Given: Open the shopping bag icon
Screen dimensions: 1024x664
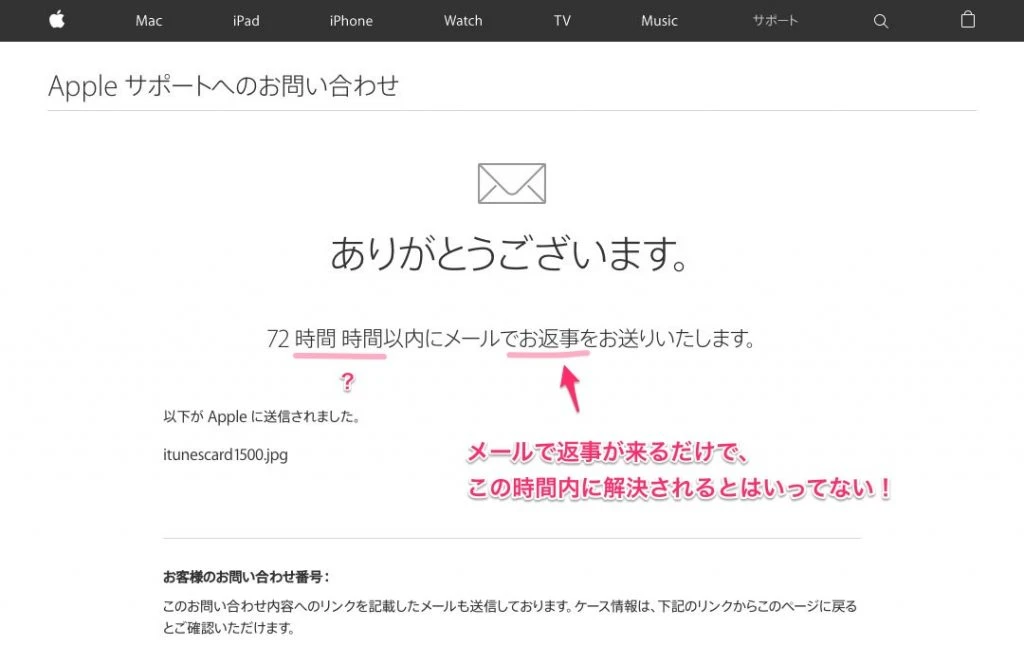Looking at the screenshot, I should tap(967, 20).
